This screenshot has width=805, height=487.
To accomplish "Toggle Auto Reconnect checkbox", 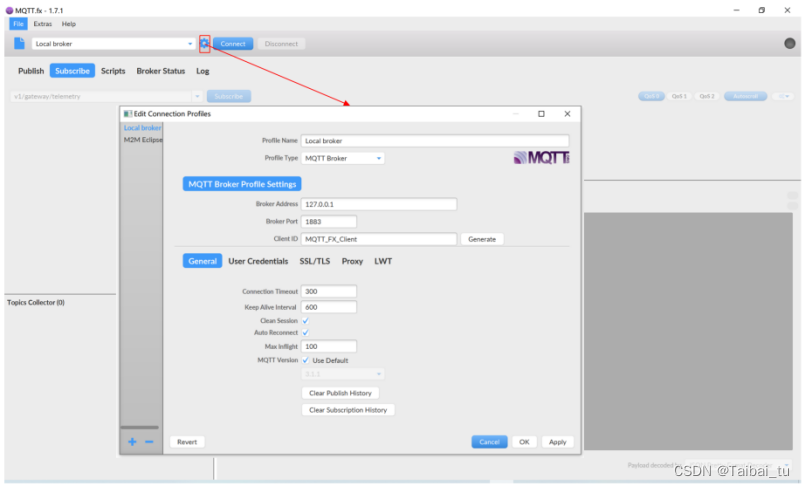I will tap(305, 333).
